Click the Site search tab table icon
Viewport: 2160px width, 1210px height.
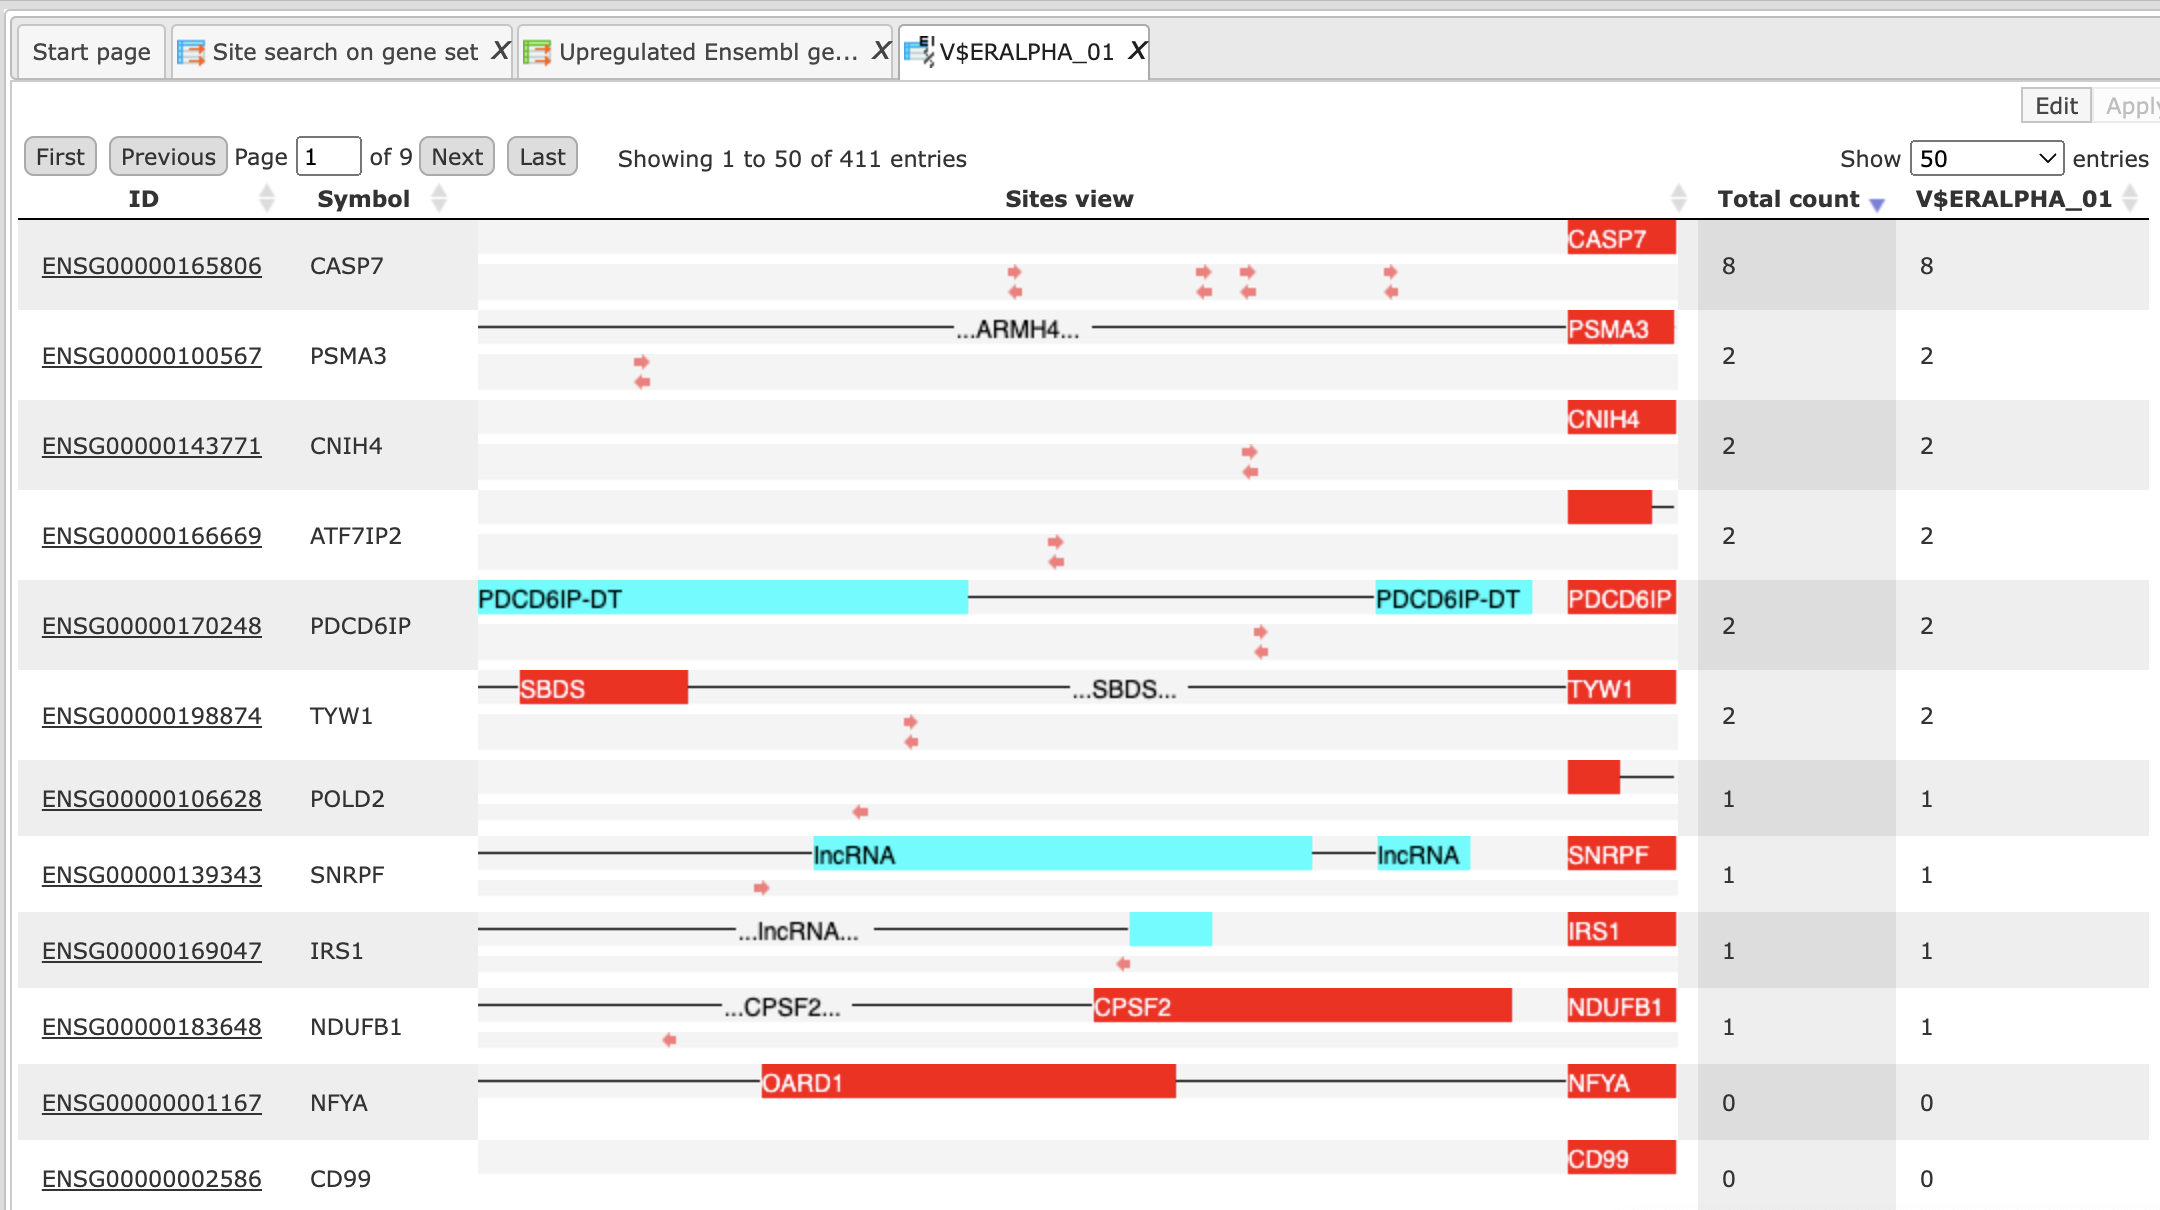pos(191,52)
